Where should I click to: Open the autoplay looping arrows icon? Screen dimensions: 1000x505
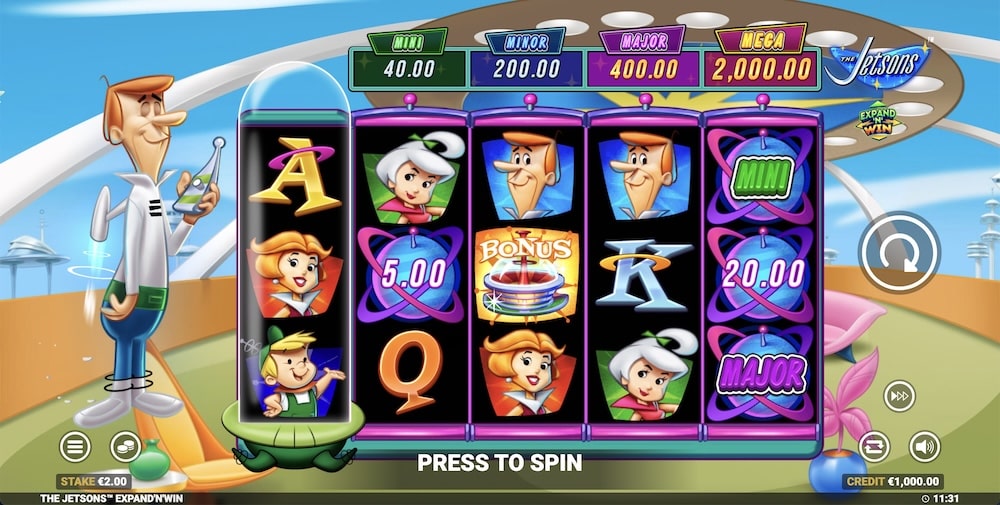point(874,446)
